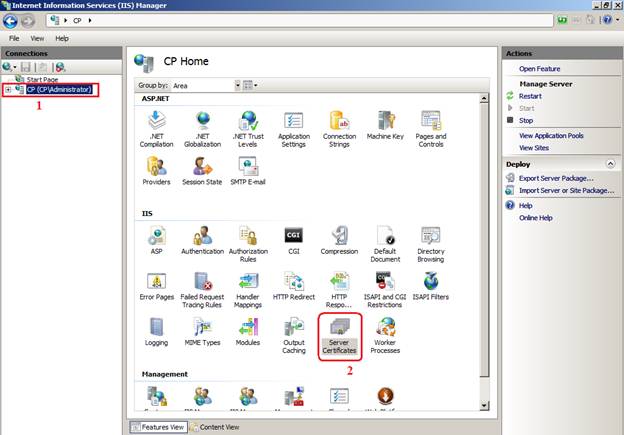Open Default Document feature

385,244
